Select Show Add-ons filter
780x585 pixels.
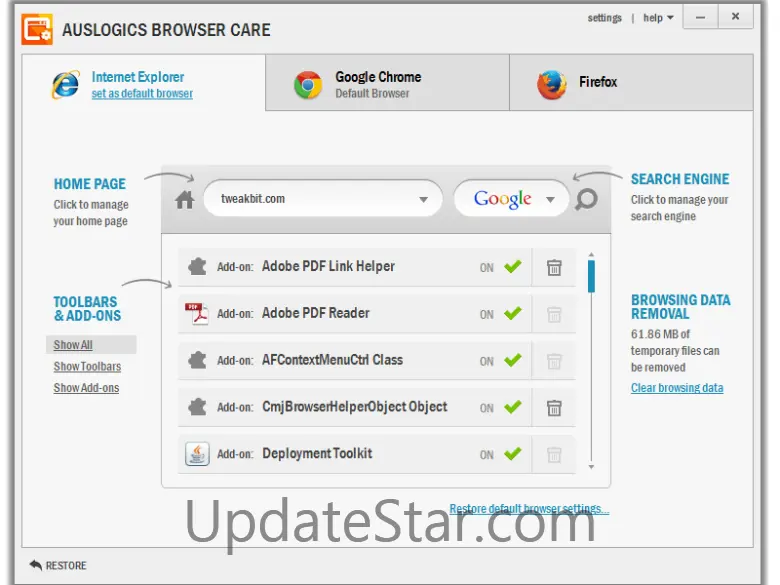point(87,388)
